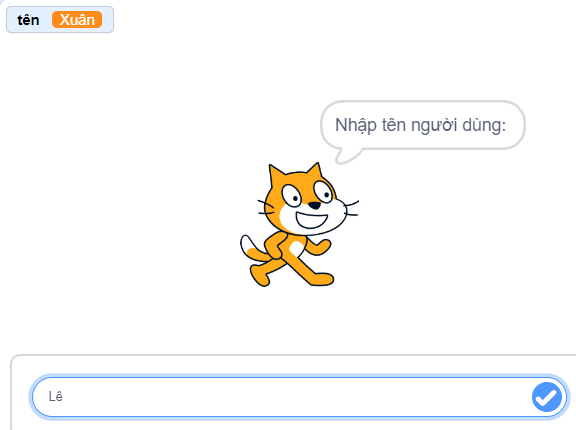576x430 pixels.
Task: Click the cat's right eye
Action: coord(323,191)
